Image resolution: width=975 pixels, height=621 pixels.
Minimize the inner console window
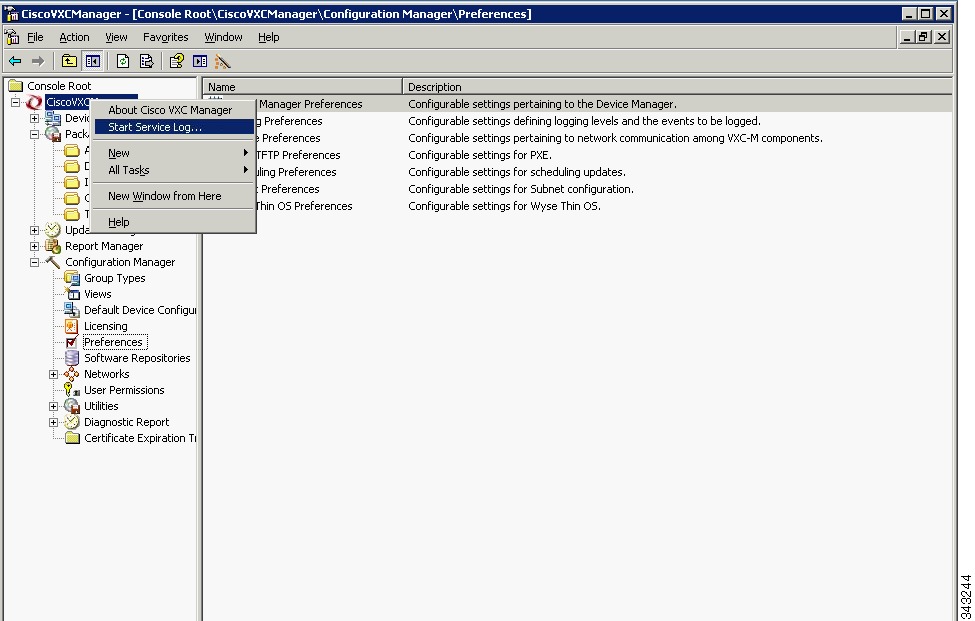[x=907, y=37]
